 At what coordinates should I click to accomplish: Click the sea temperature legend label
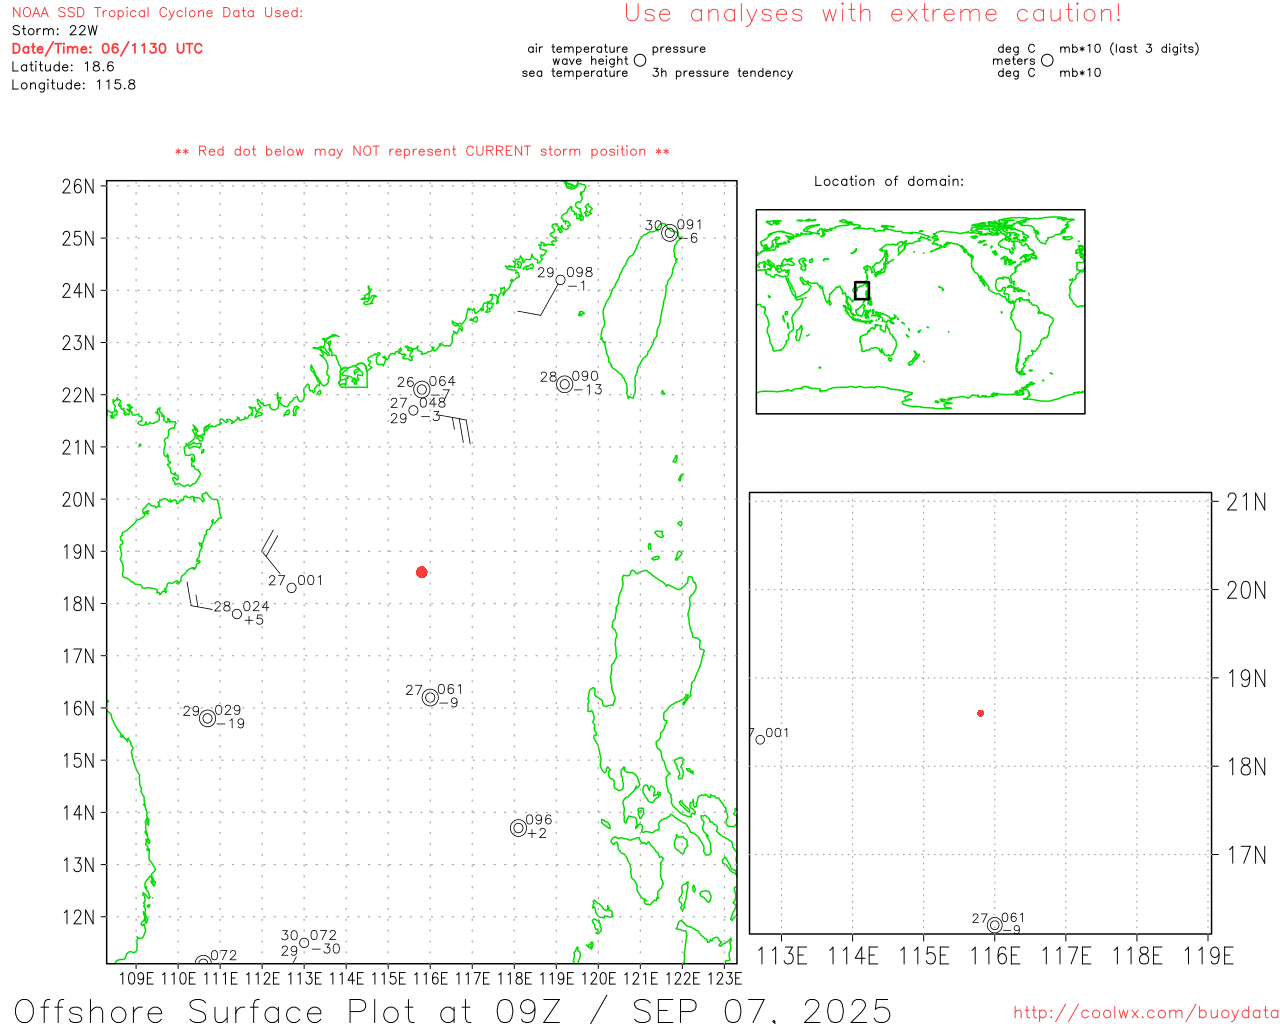click(x=575, y=72)
